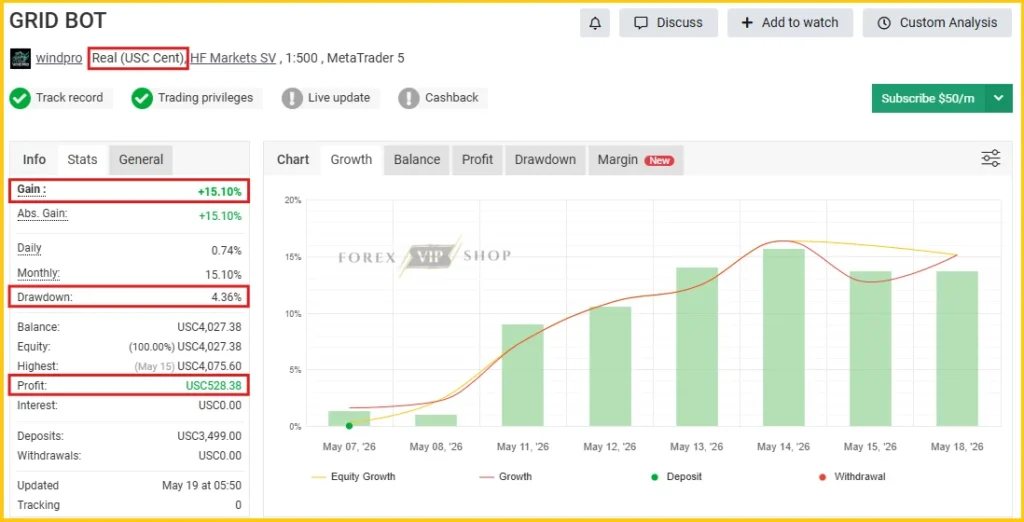
Task: Click Track record green check icon
Action: [20, 99]
